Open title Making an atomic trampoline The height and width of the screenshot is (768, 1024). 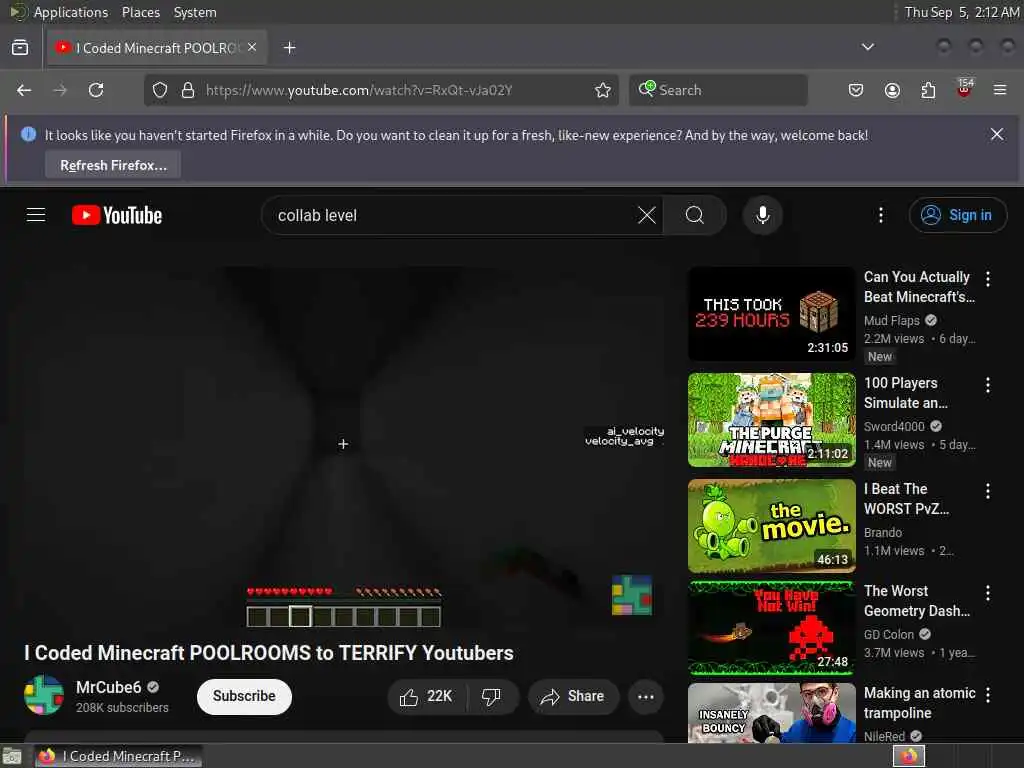click(920, 703)
